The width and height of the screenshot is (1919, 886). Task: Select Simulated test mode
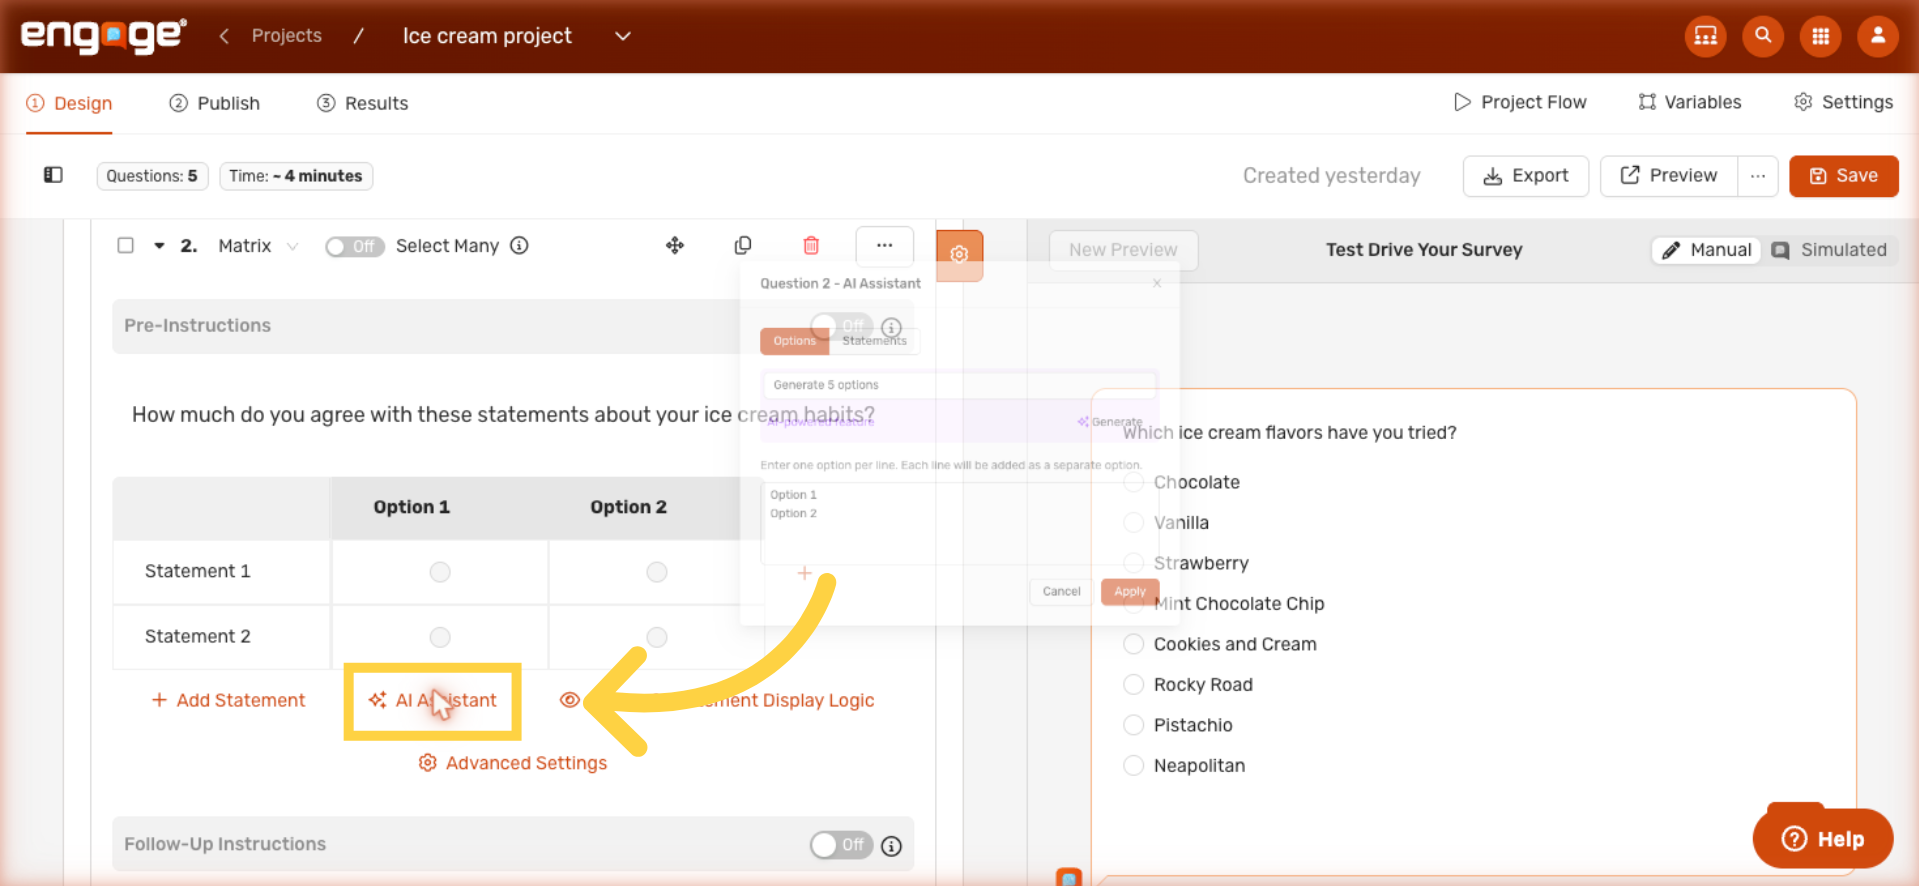pos(1829,250)
